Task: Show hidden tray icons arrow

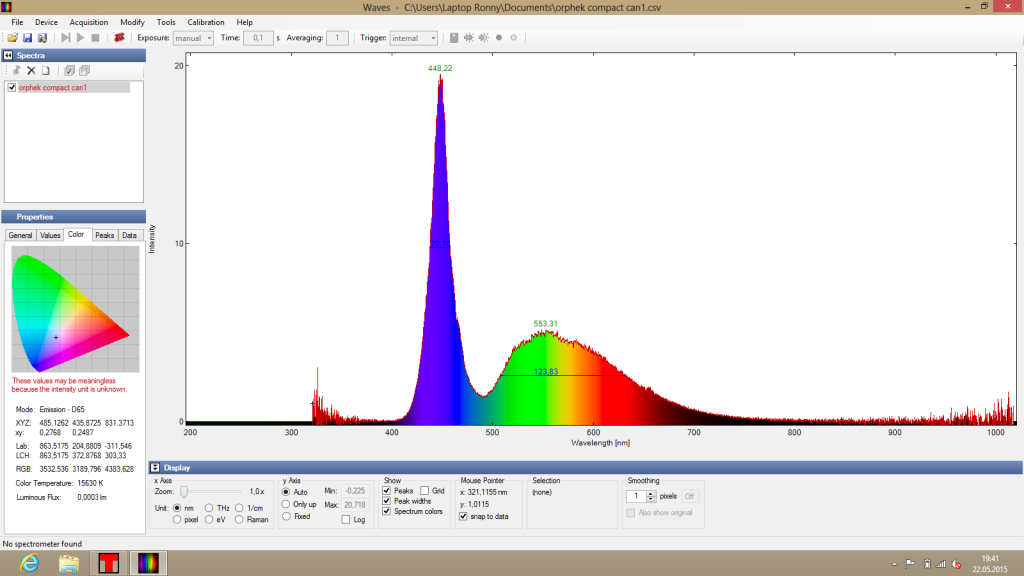Action: click(894, 564)
